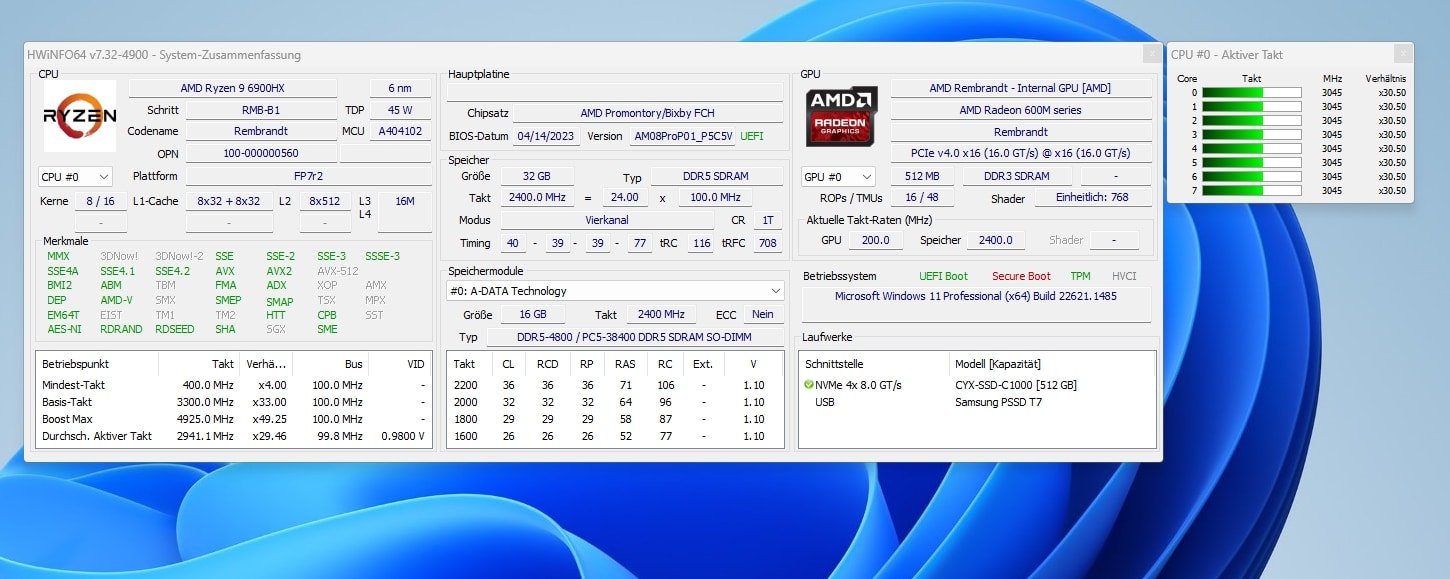Open the CPU #0 selector dropdown
Image resolution: width=1450 pixels, height=579 pixels.
75,177
